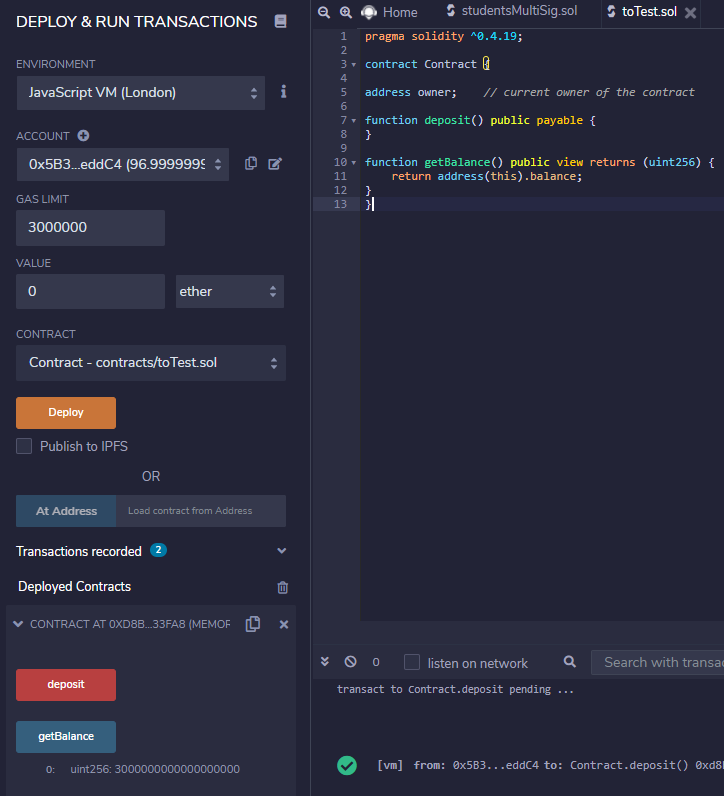Click the orange Deploy button
The image size is (724, 796).
coord(66,412)
